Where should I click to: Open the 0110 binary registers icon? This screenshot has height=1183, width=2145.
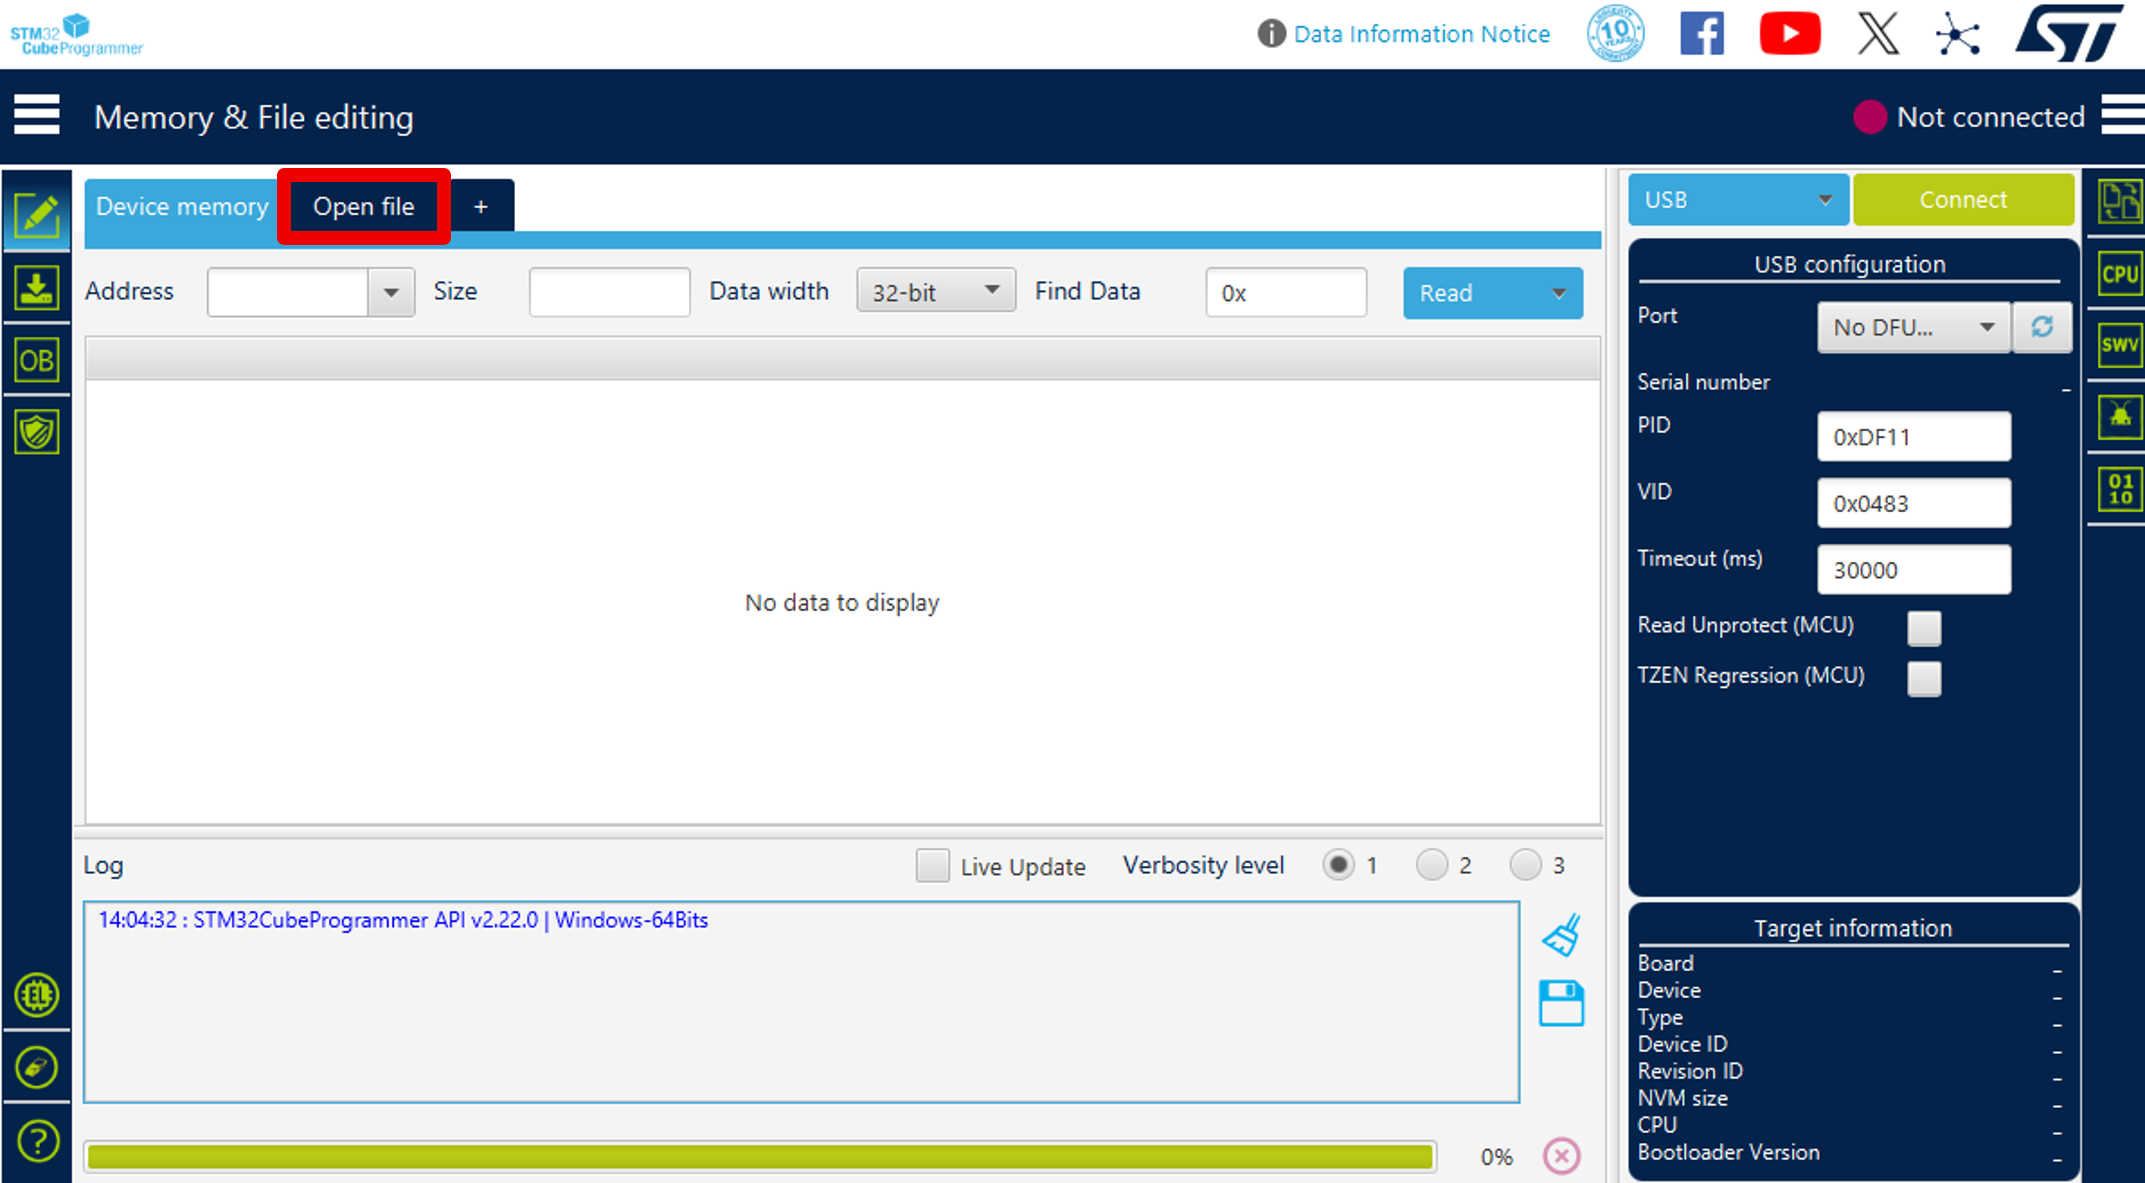click(x=2119, y=489)
